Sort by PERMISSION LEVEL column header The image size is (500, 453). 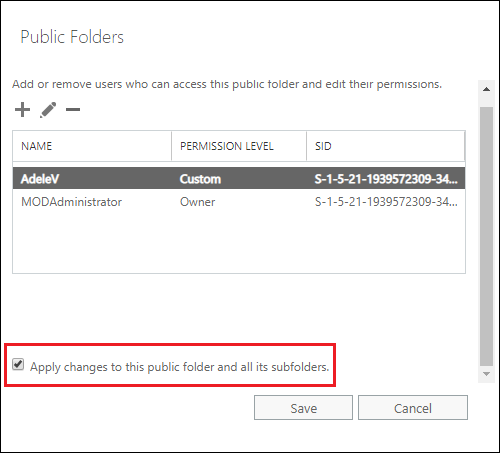(x=239, y=146)
